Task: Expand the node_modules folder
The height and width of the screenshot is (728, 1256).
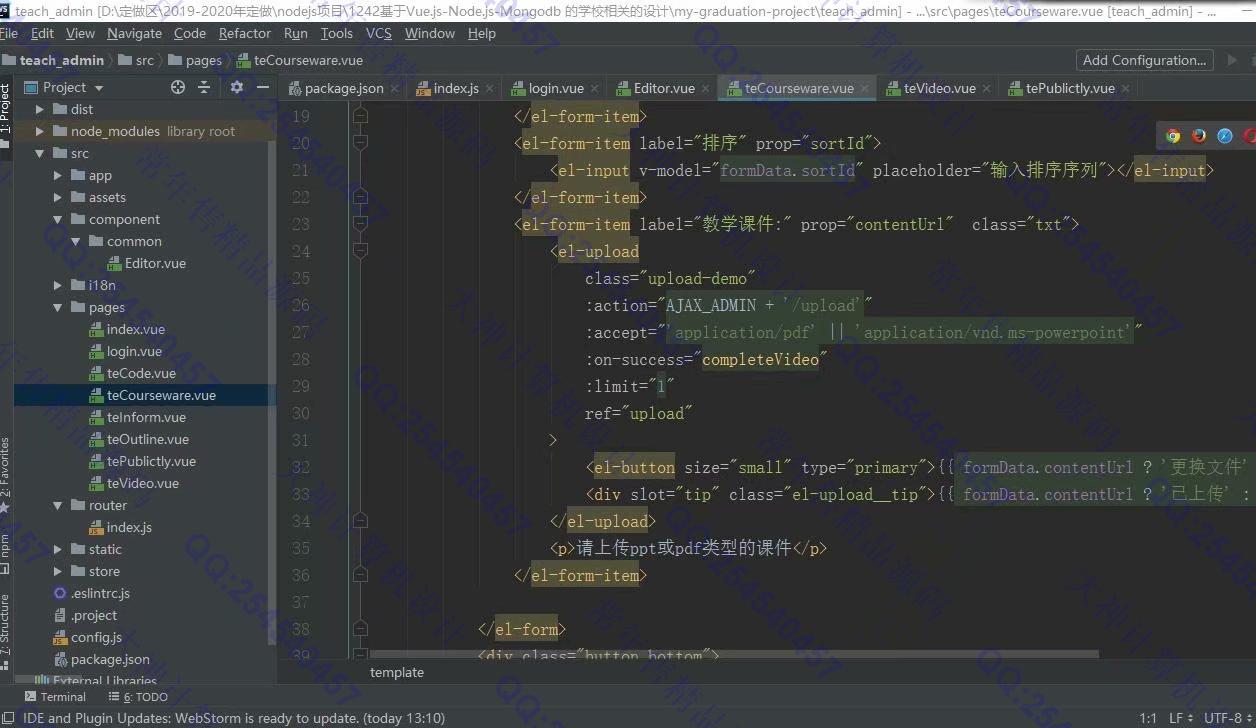Action: pos(40,131)
